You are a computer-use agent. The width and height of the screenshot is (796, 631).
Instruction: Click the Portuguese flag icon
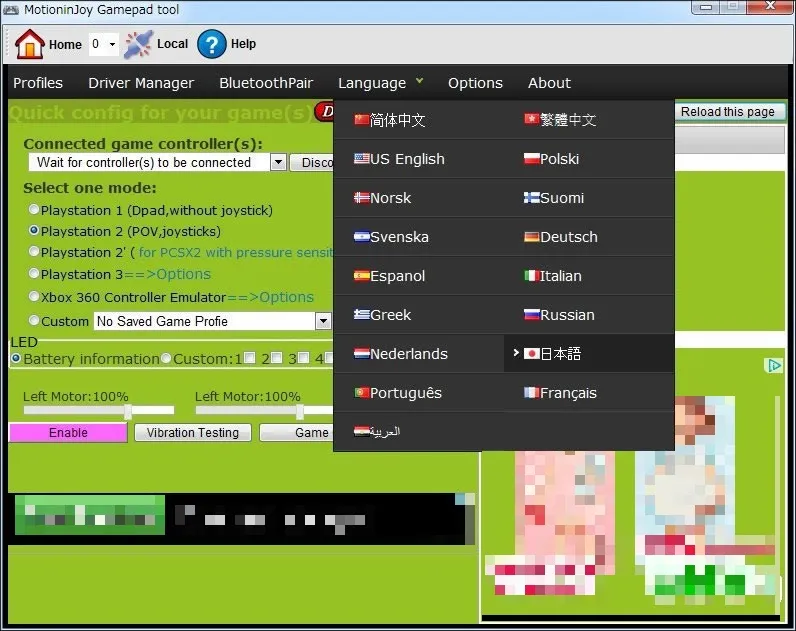coord(361,393)
